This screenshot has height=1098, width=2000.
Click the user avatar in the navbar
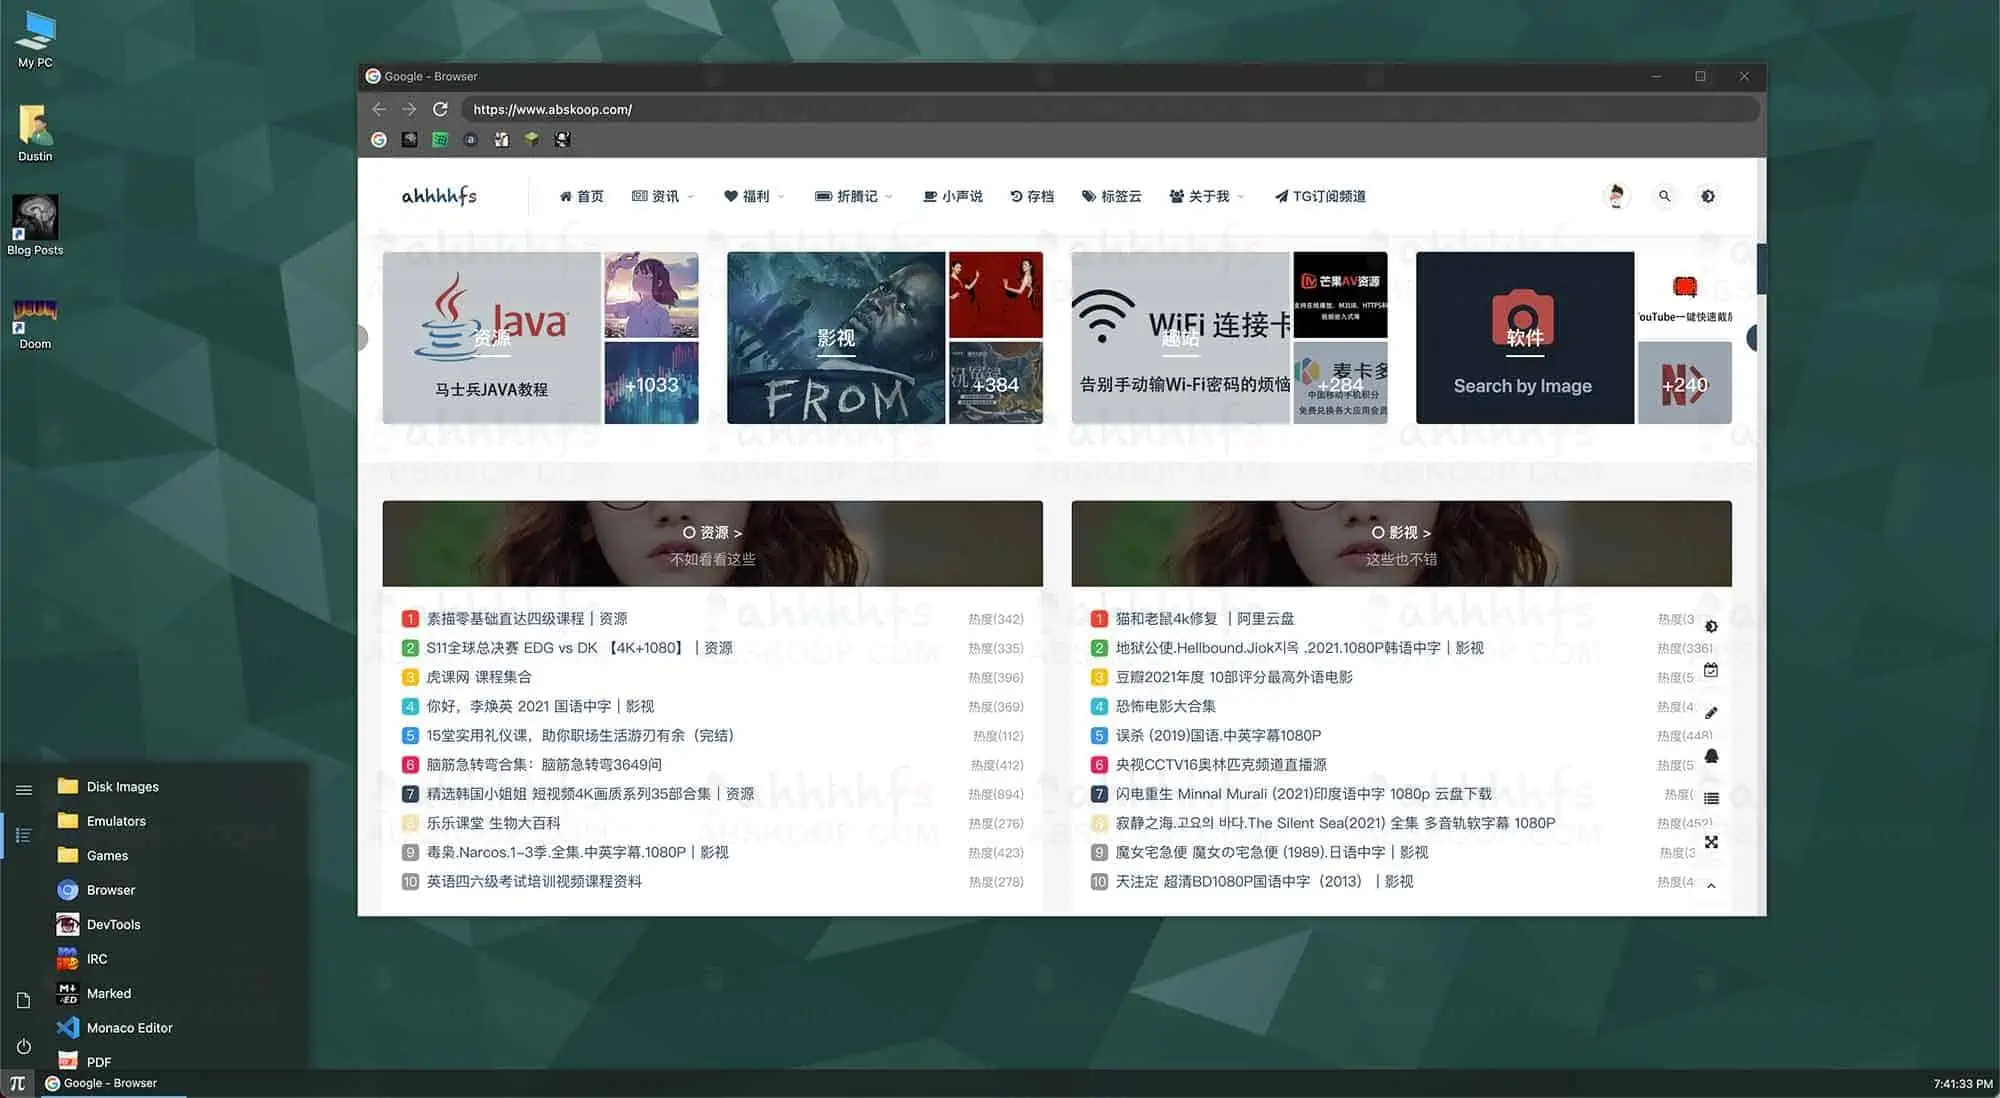coord(1616,196)
